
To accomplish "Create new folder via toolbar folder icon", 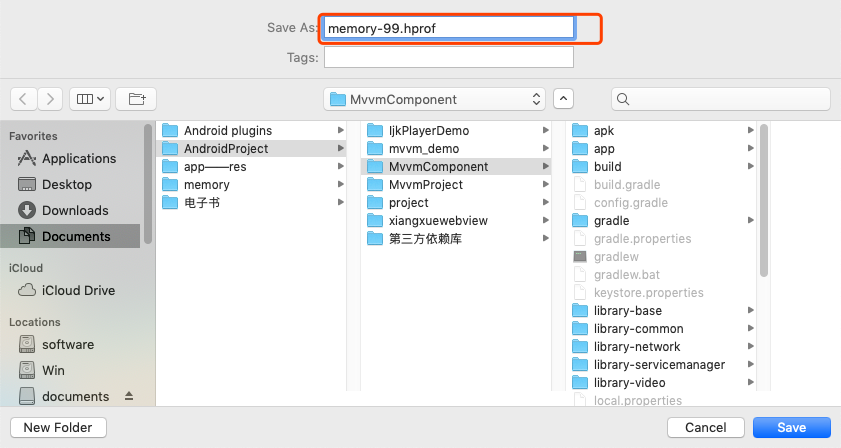I will (x=136, y=99).
